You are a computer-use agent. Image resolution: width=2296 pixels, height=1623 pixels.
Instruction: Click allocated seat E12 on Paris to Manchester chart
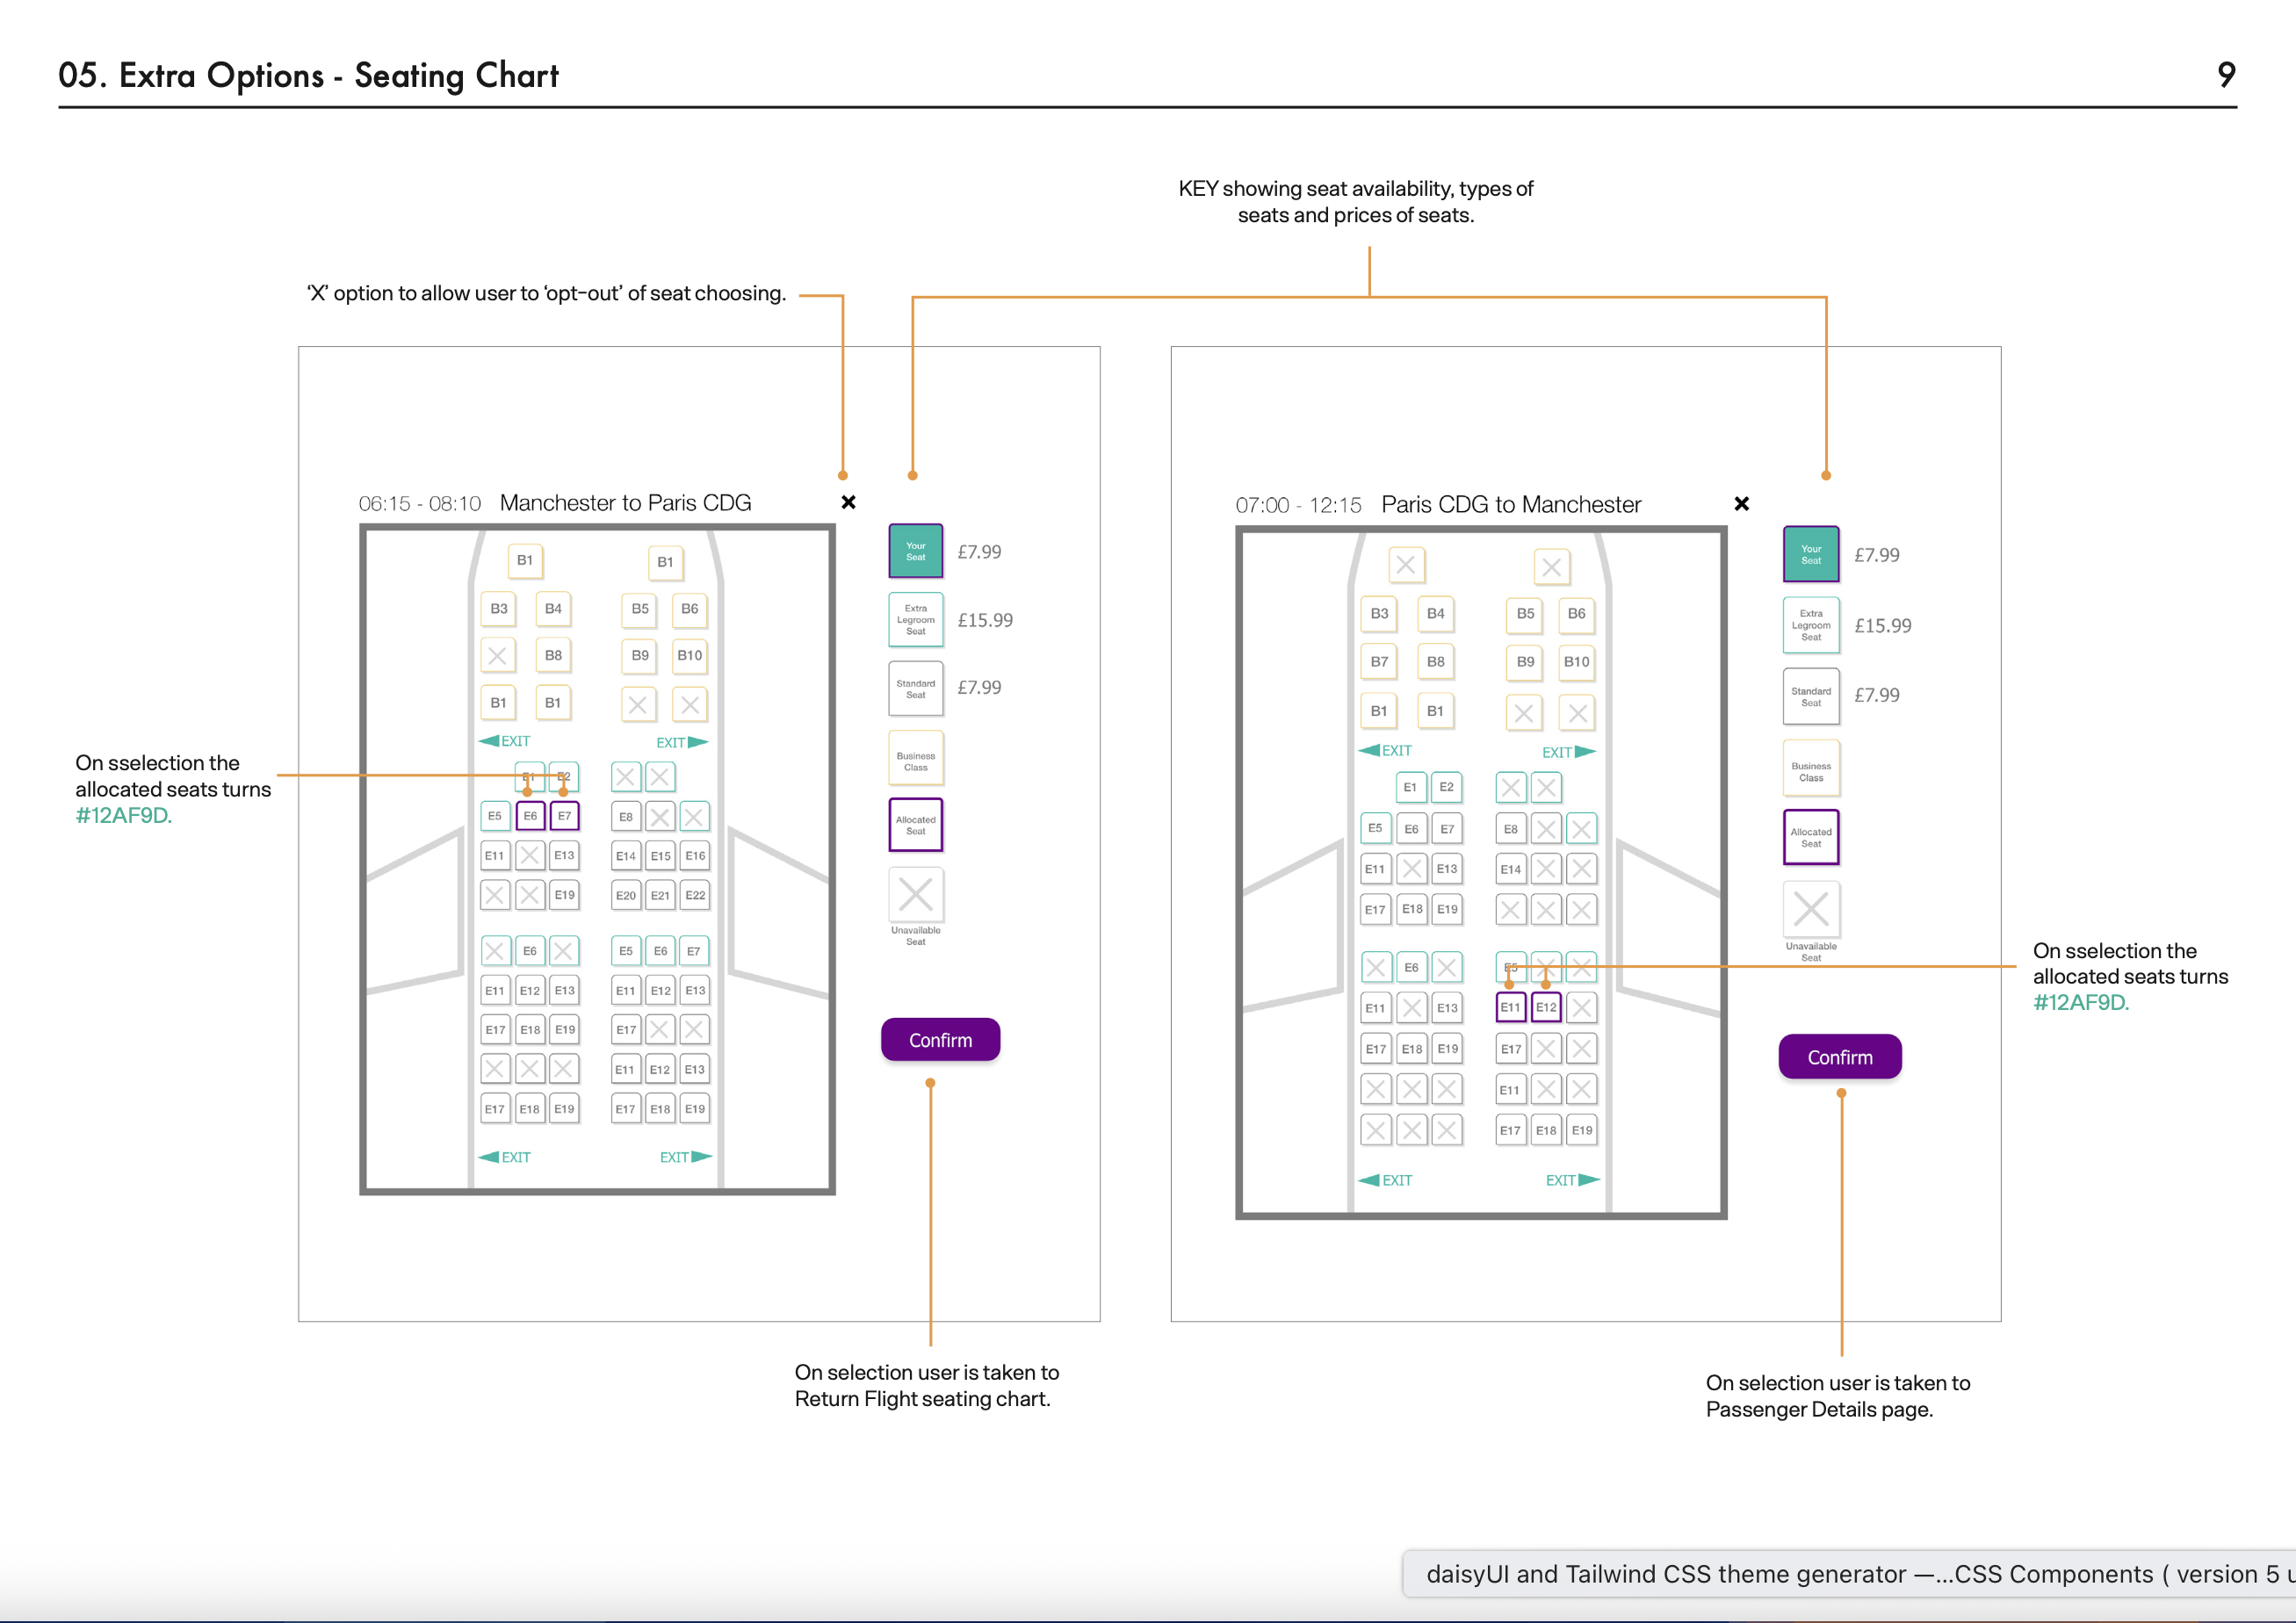click(x=1546, y=1008)
